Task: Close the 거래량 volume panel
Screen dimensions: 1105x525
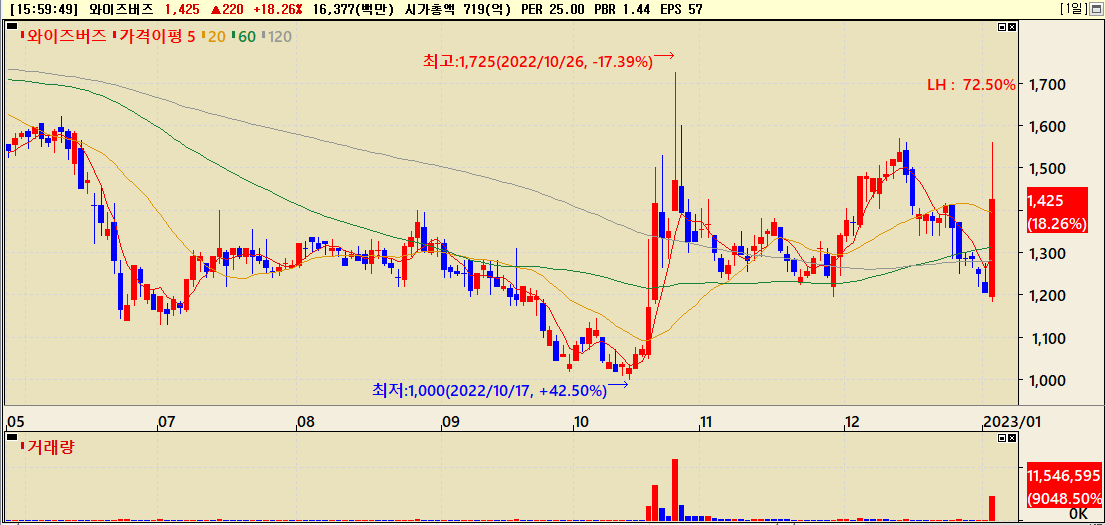Action: (1012, 438)
